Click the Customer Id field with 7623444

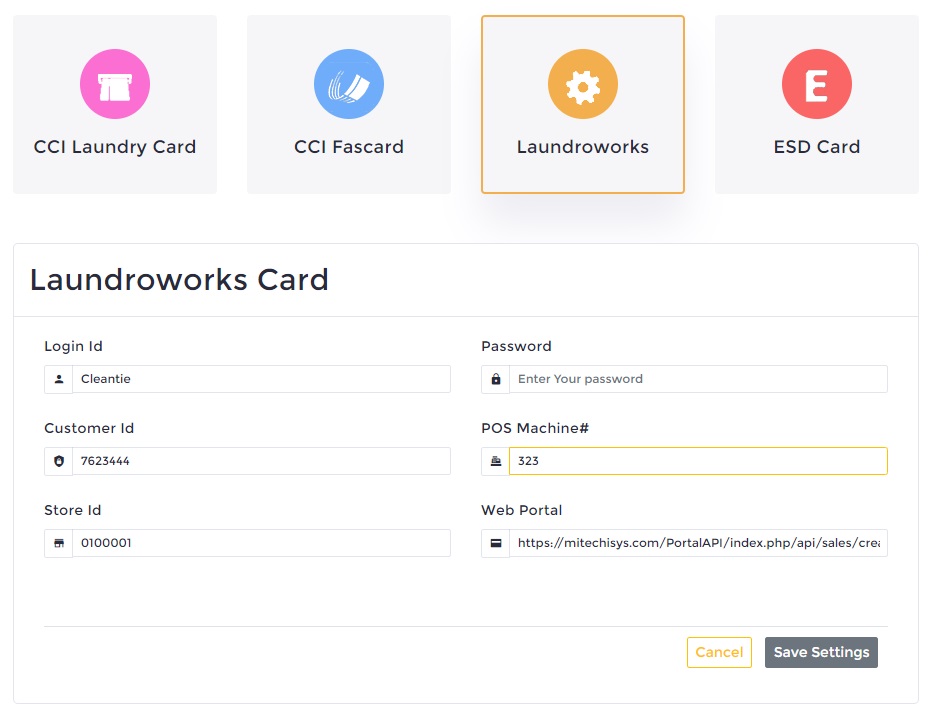pos(261,461)
